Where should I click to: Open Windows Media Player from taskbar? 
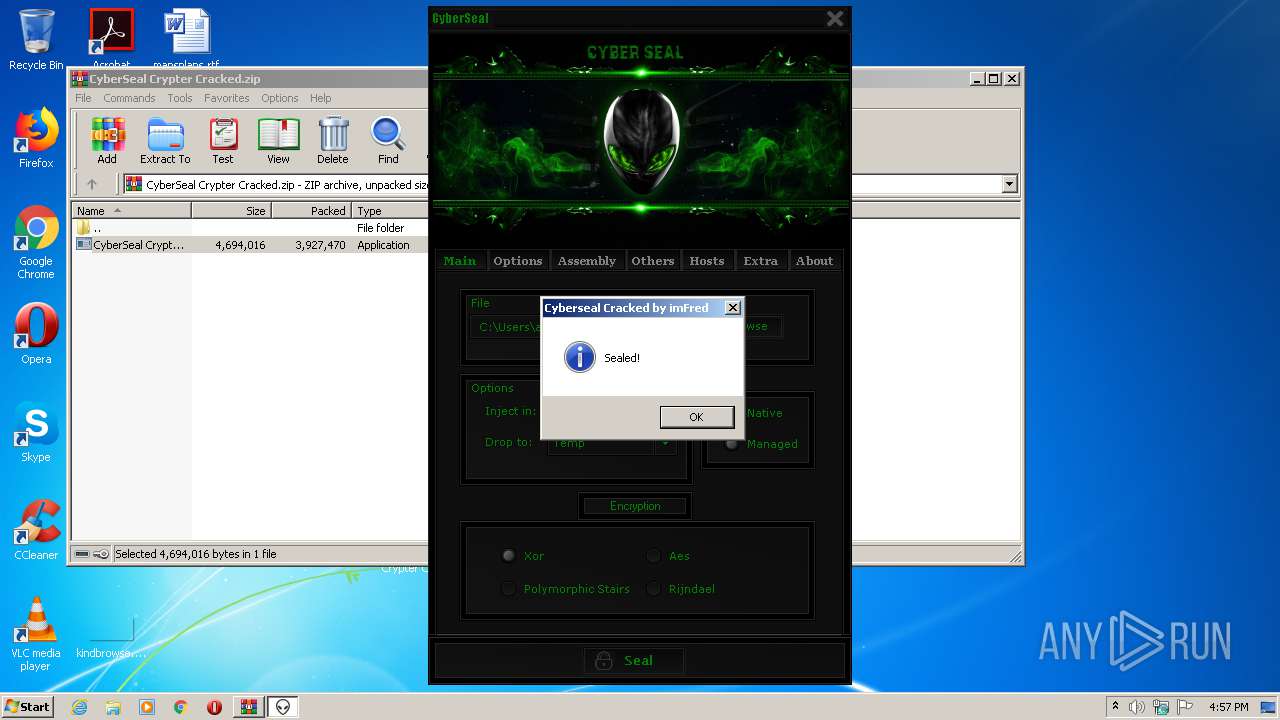click(147, 707)
